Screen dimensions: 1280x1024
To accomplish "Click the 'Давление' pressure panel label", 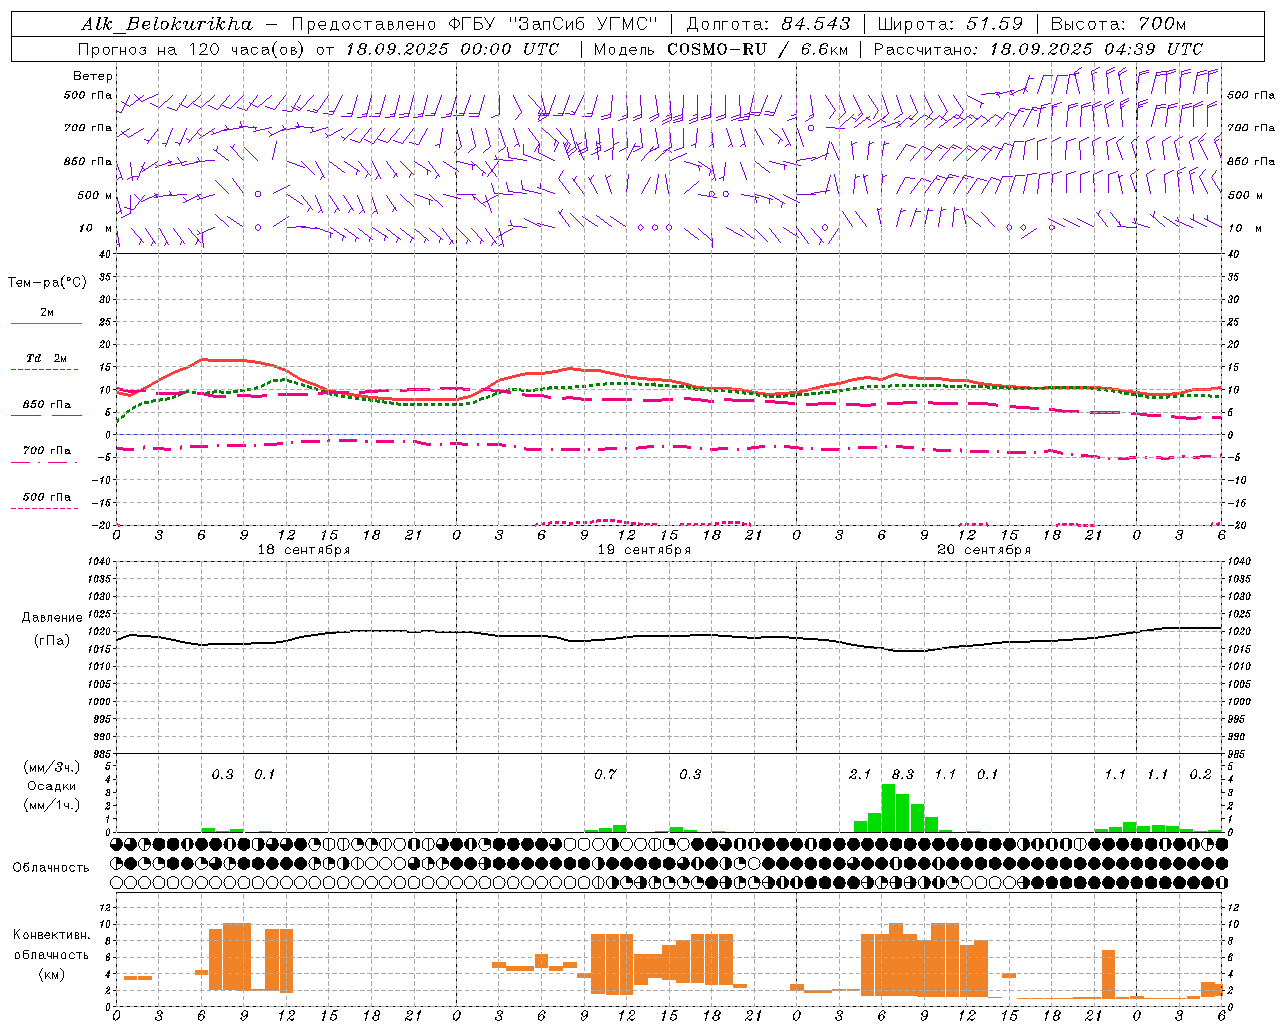I will tap(52, 618).
